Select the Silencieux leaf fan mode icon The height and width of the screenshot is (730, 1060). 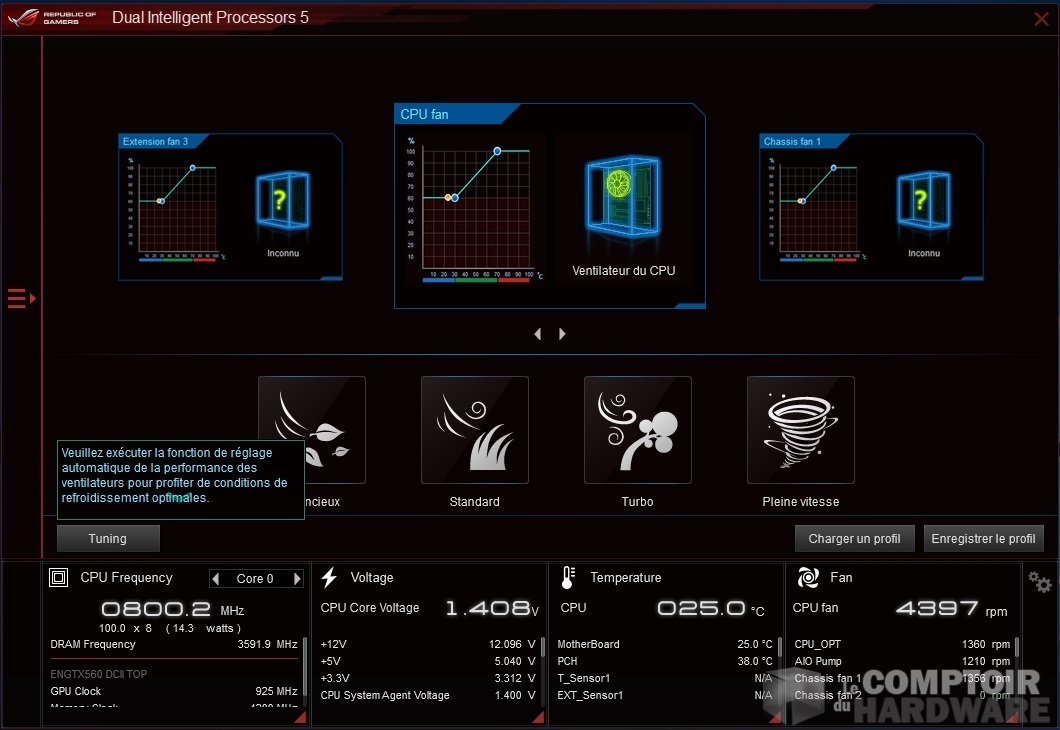click(x=312, y=430)
